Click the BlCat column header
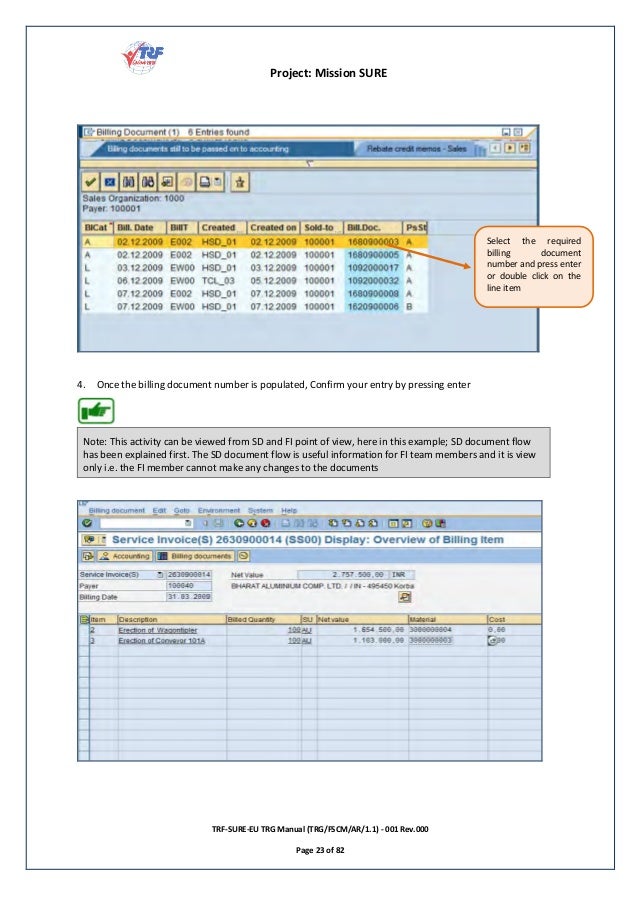The image size is (638, 903). point(96,227)
